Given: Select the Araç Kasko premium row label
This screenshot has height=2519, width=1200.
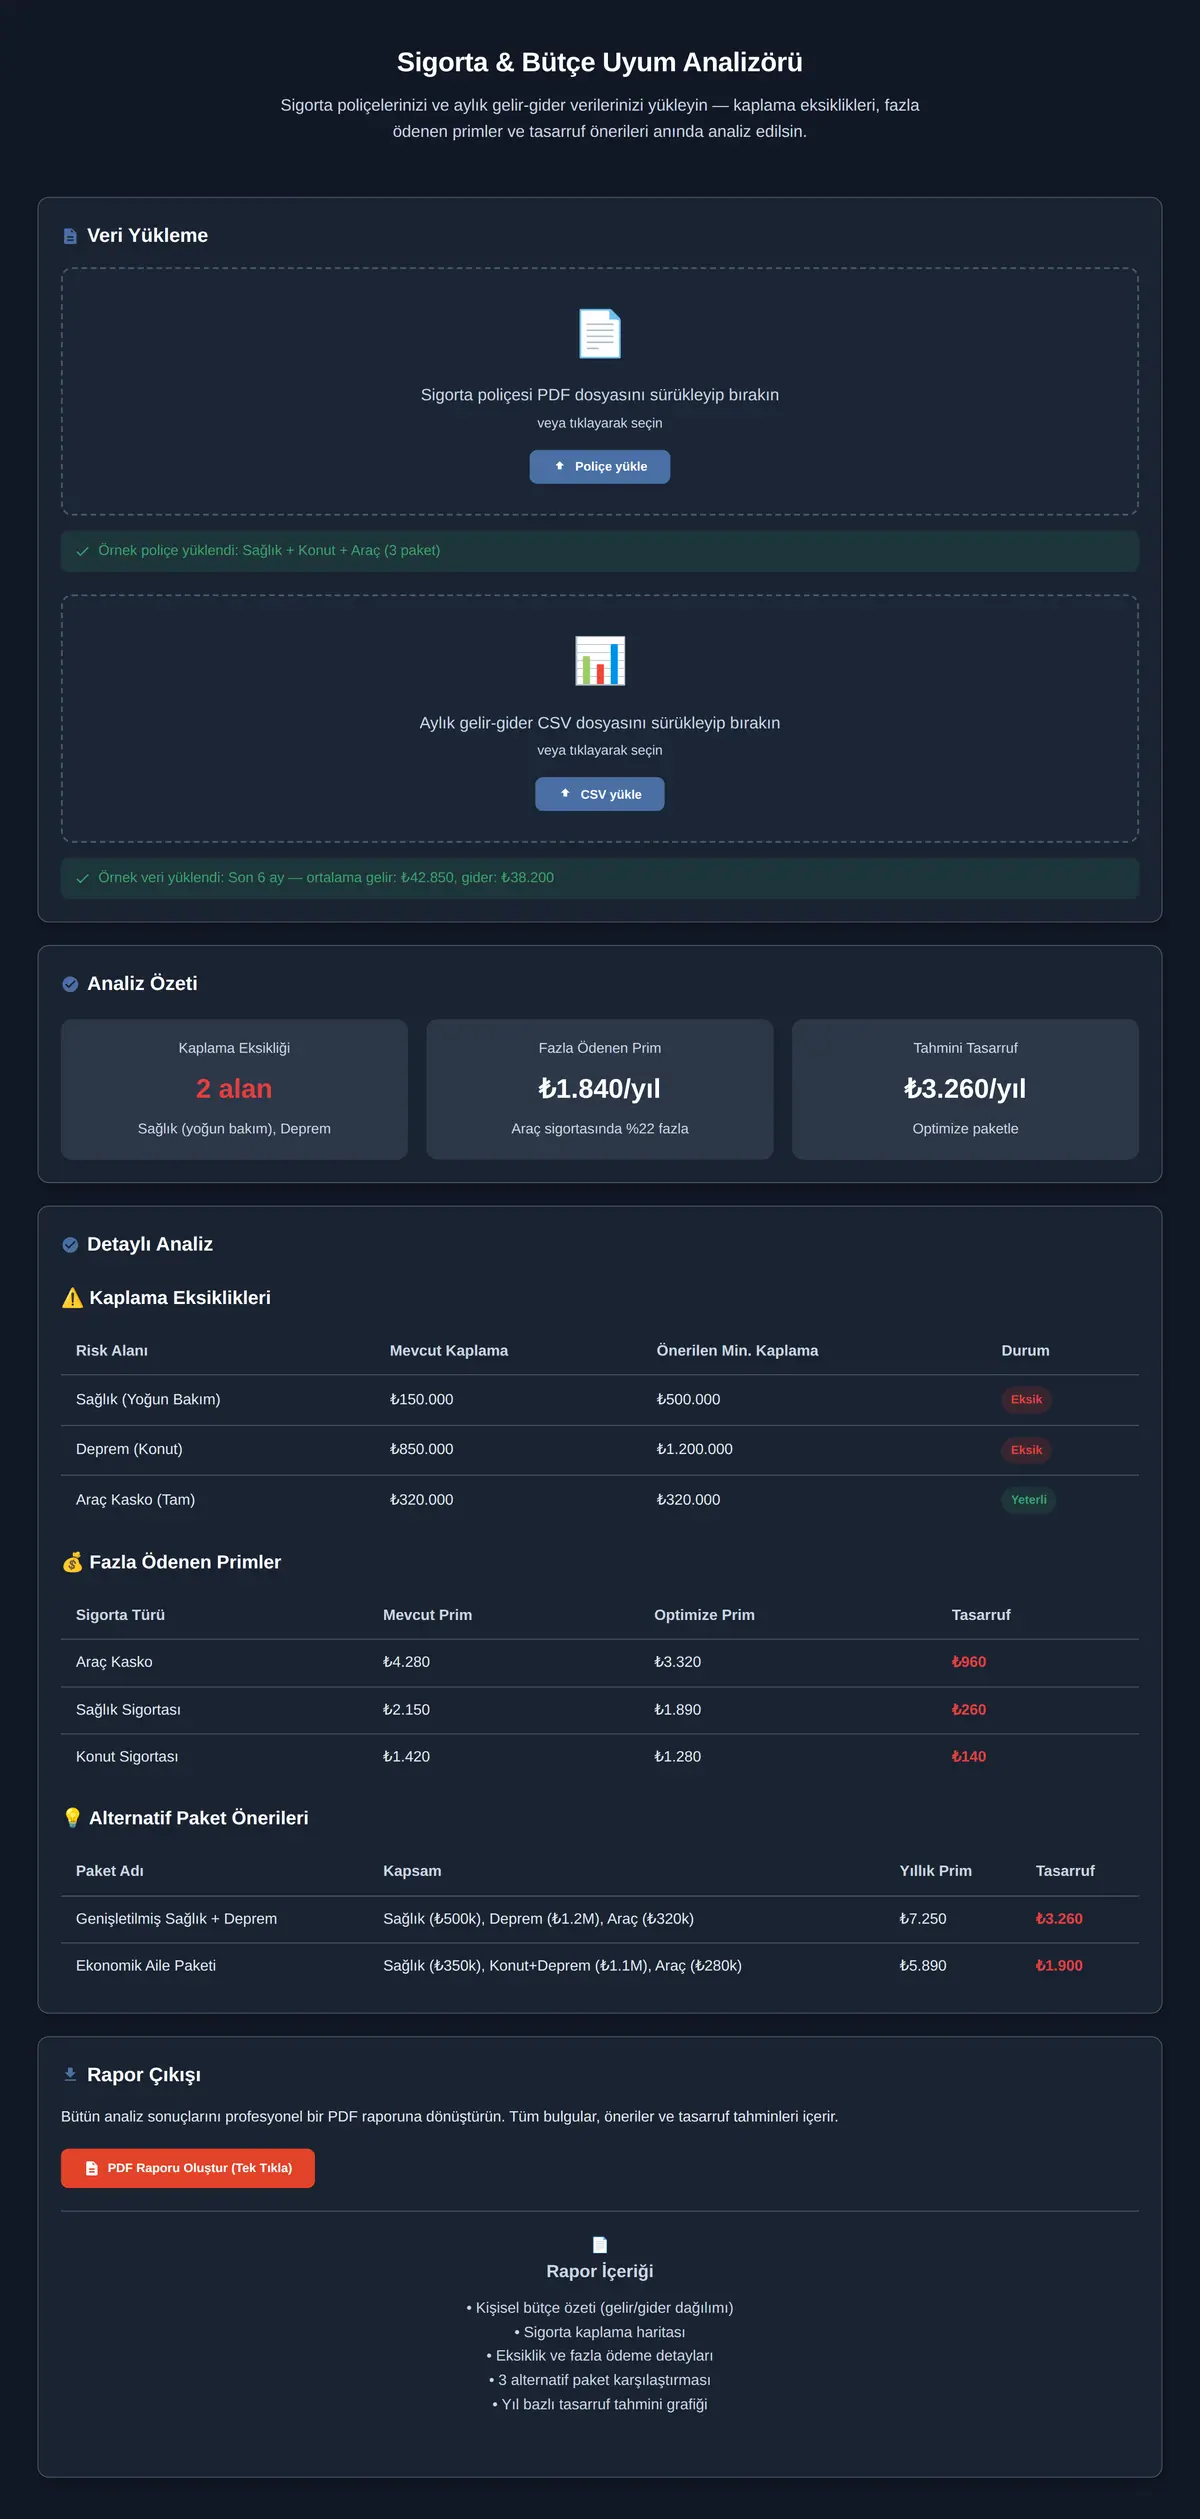Looking at the screenshot, I should 114,1662.
